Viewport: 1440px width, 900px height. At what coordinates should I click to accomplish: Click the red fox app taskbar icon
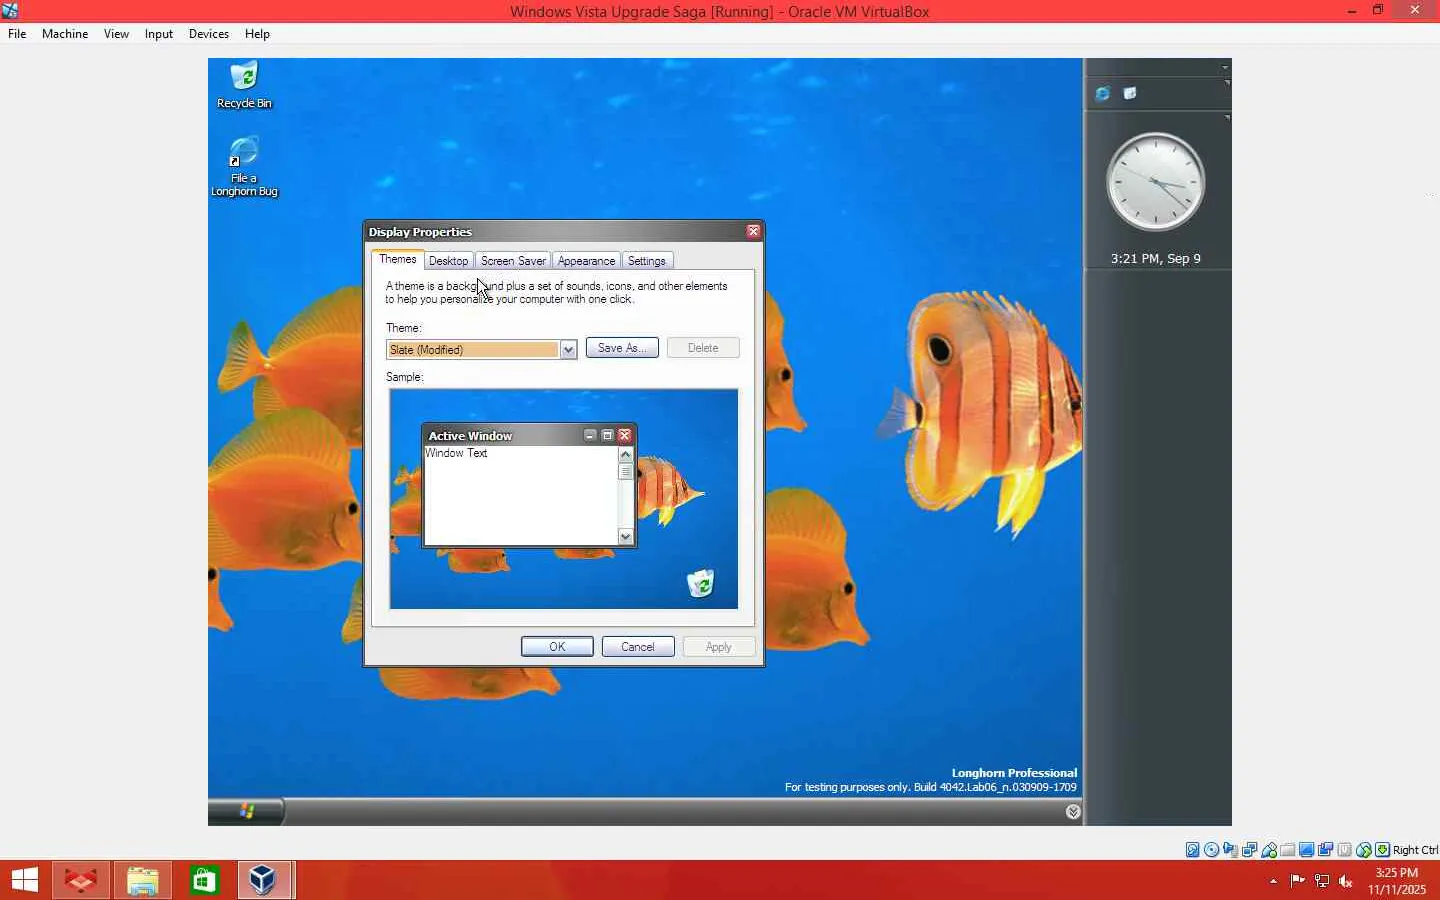tap(81, 880)
